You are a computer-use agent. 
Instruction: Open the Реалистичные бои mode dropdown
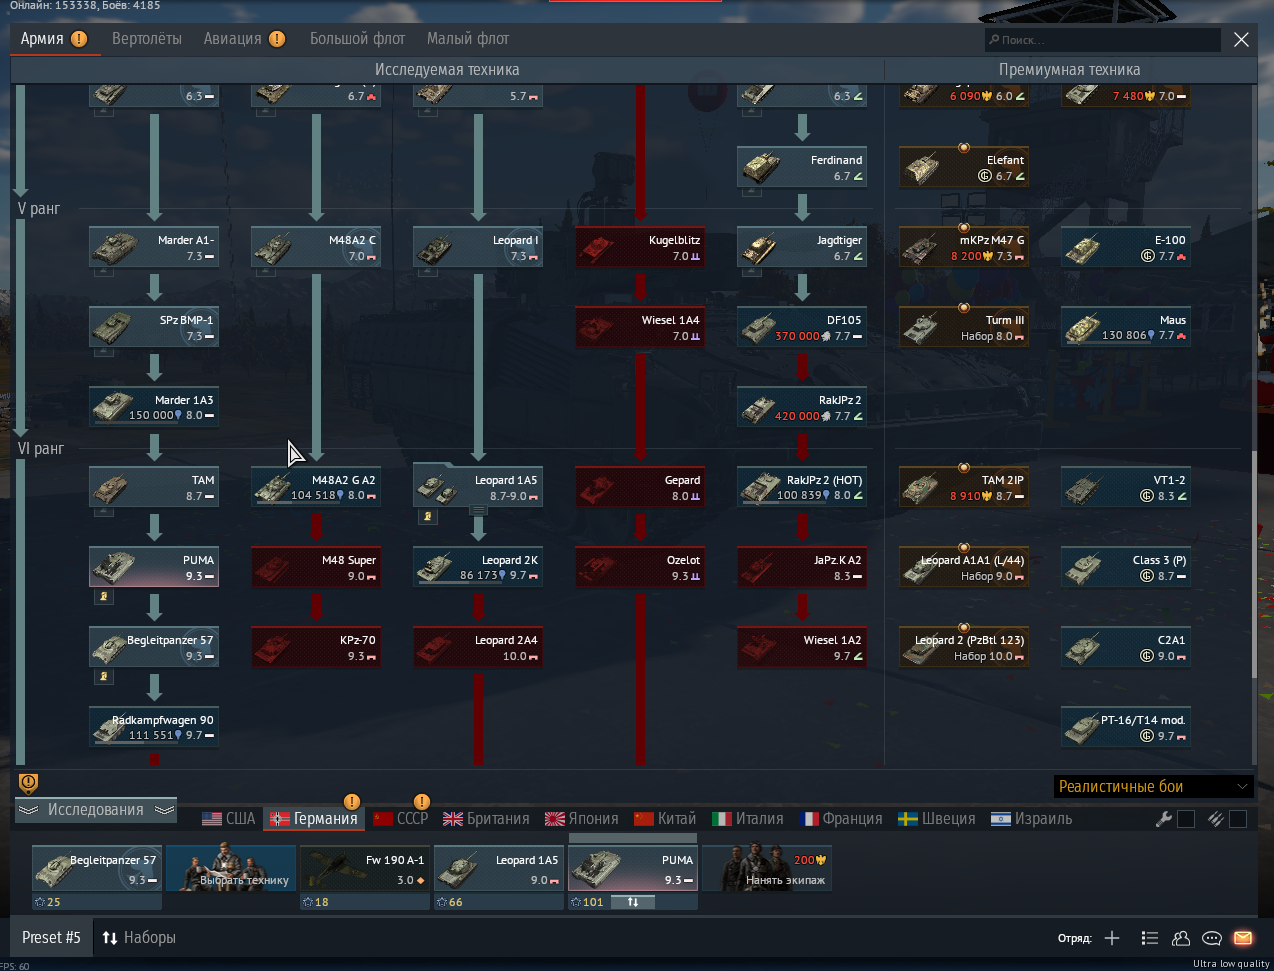[x=1154, y=786]
